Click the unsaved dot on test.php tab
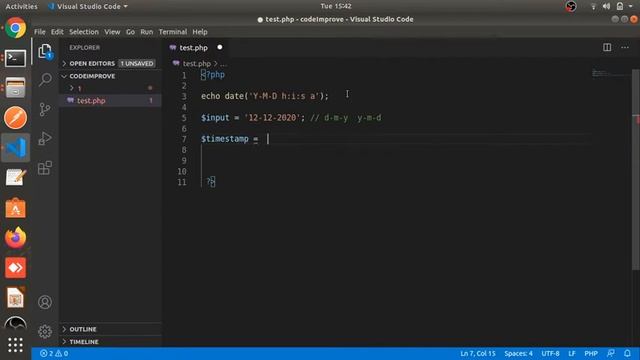 [x=220, y=47]
